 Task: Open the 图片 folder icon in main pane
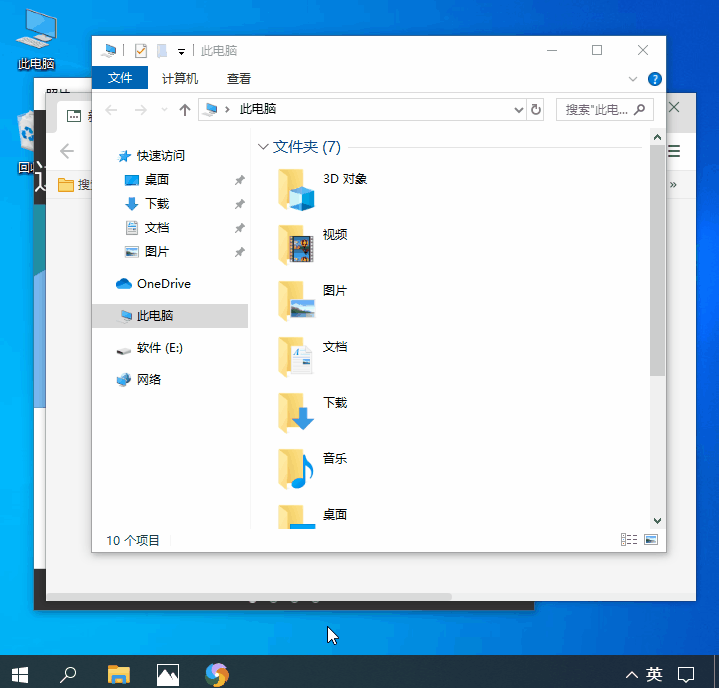(296, 301)
